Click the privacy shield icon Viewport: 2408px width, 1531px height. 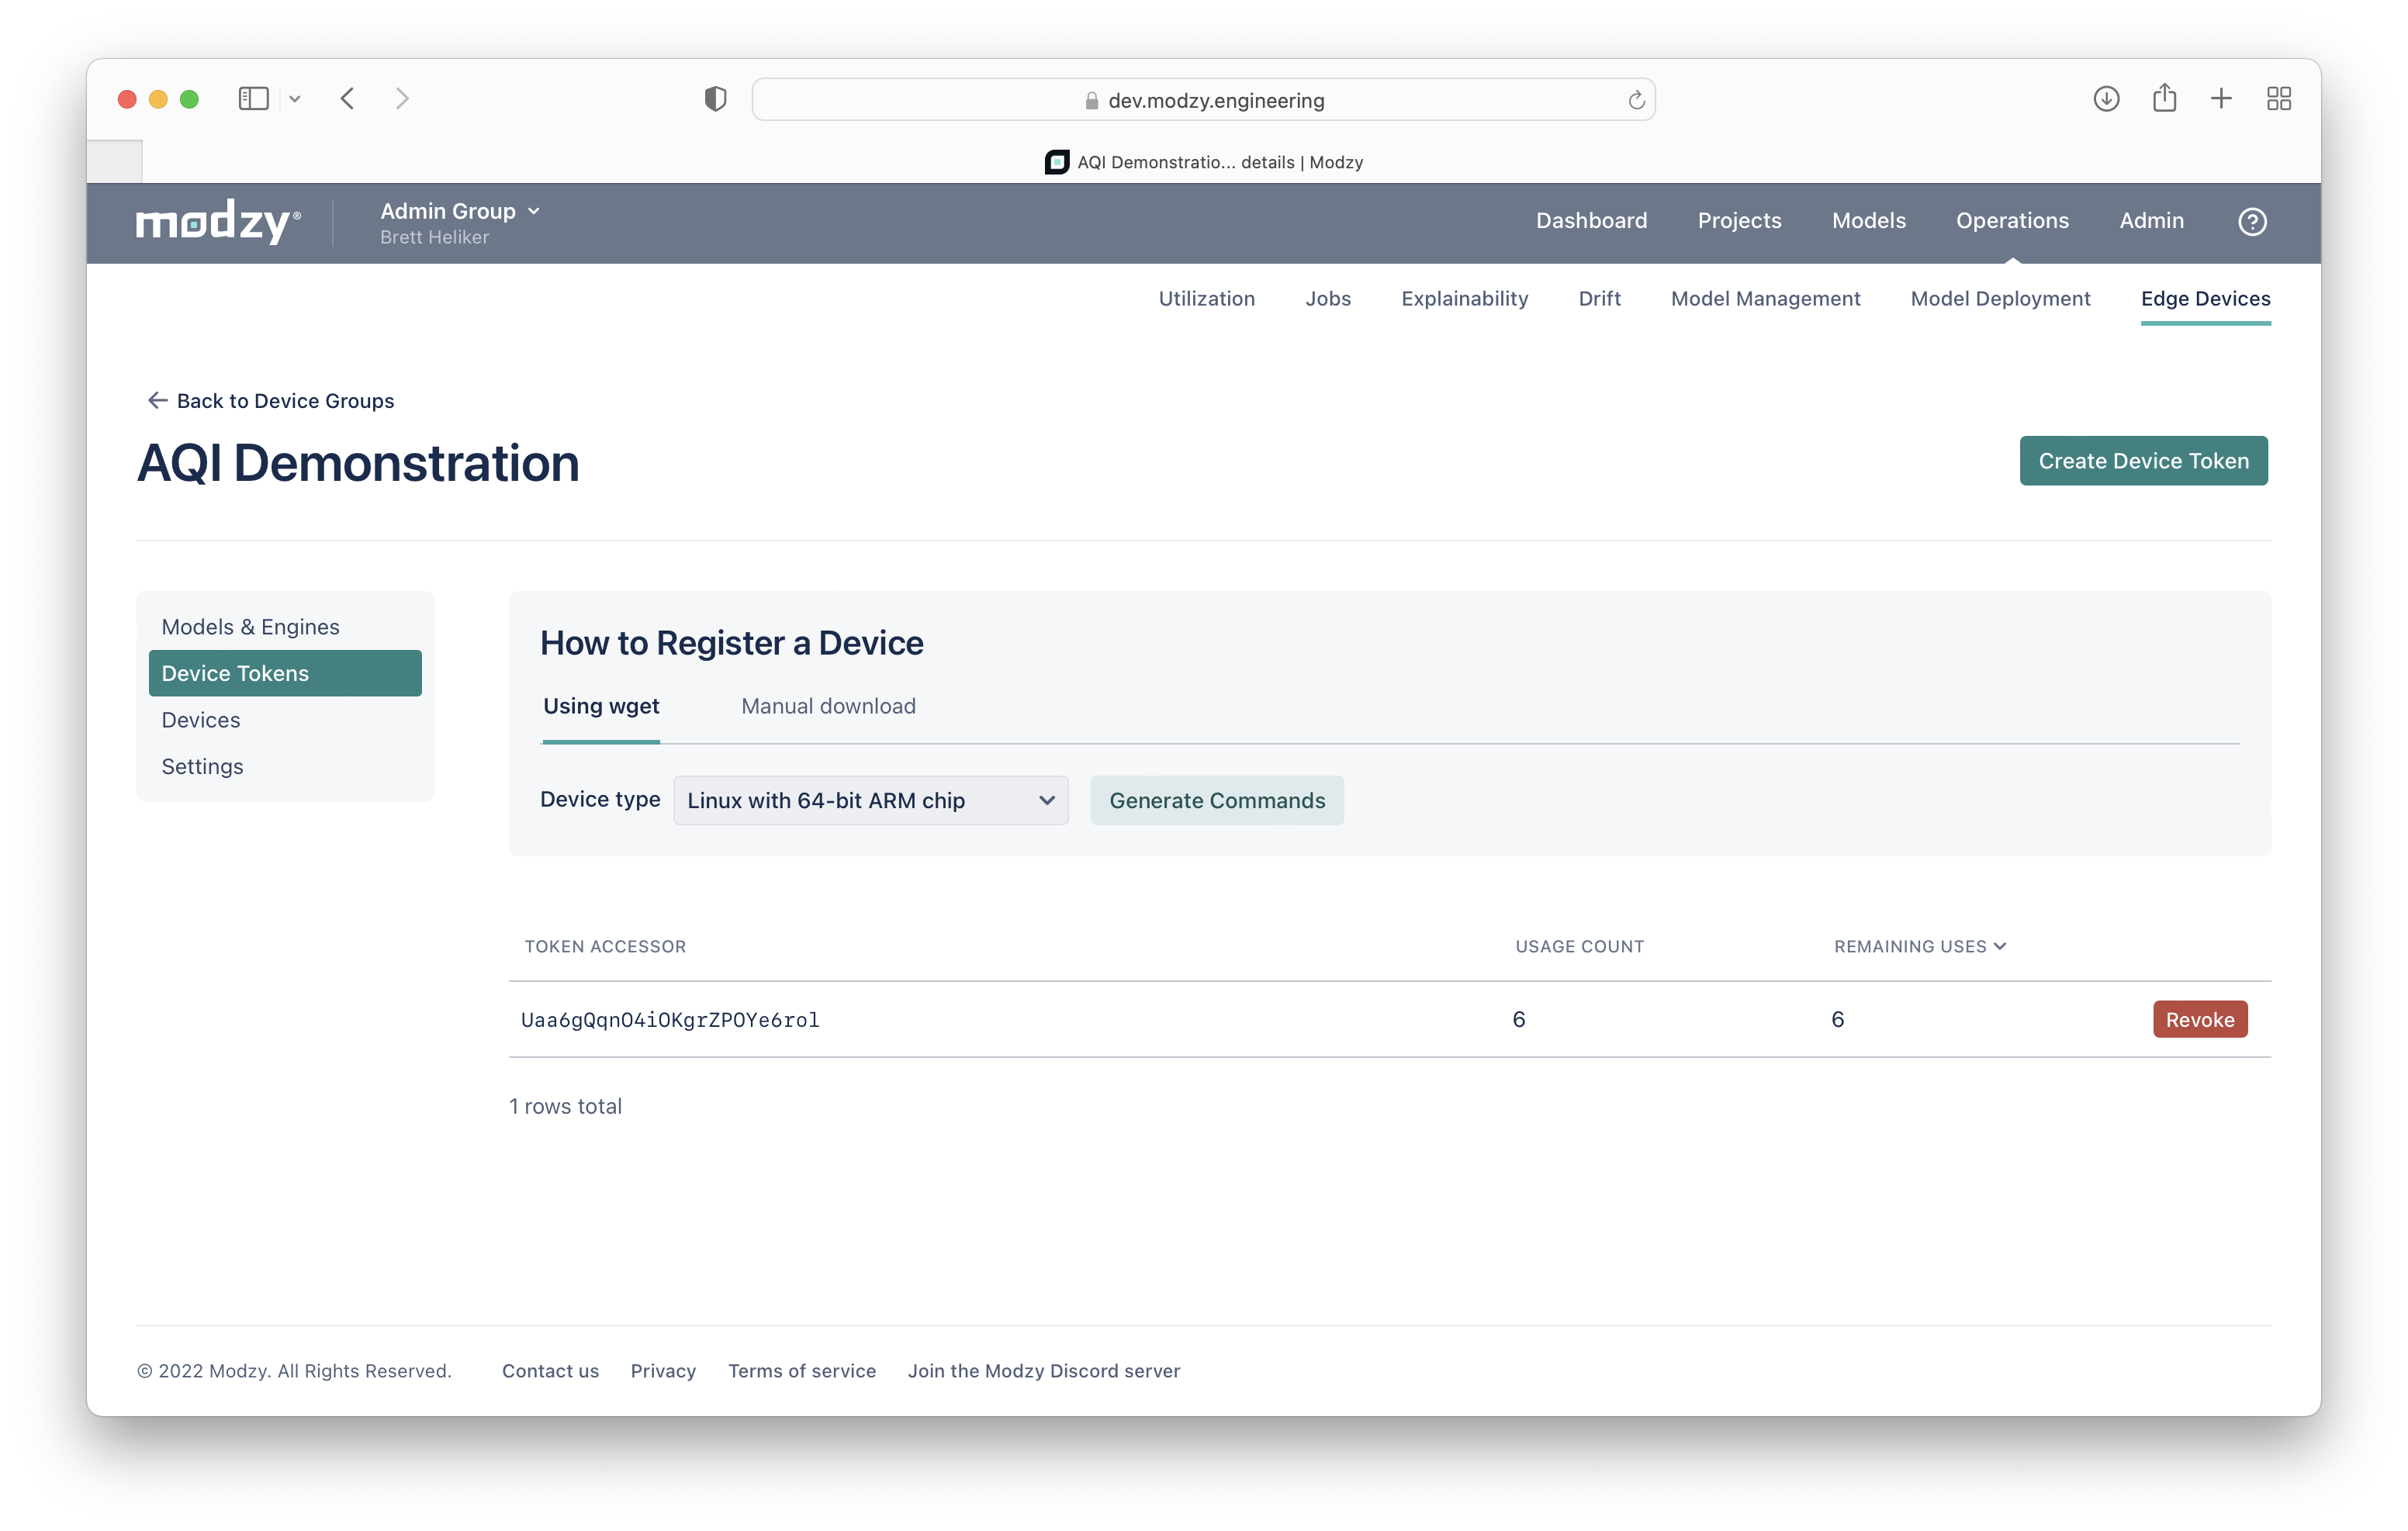715,99
